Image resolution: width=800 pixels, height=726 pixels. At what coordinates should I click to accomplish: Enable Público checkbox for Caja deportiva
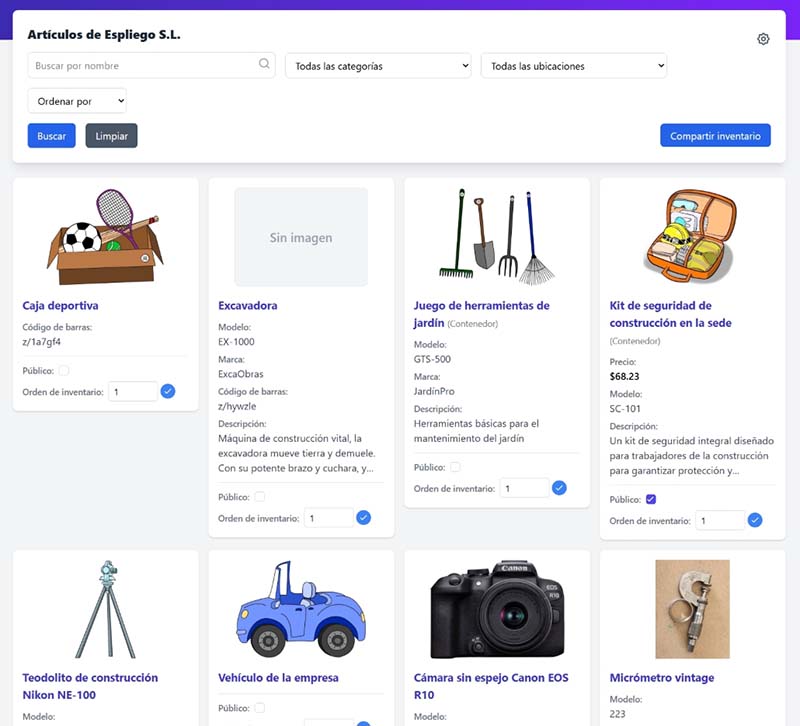pos(62,370)
